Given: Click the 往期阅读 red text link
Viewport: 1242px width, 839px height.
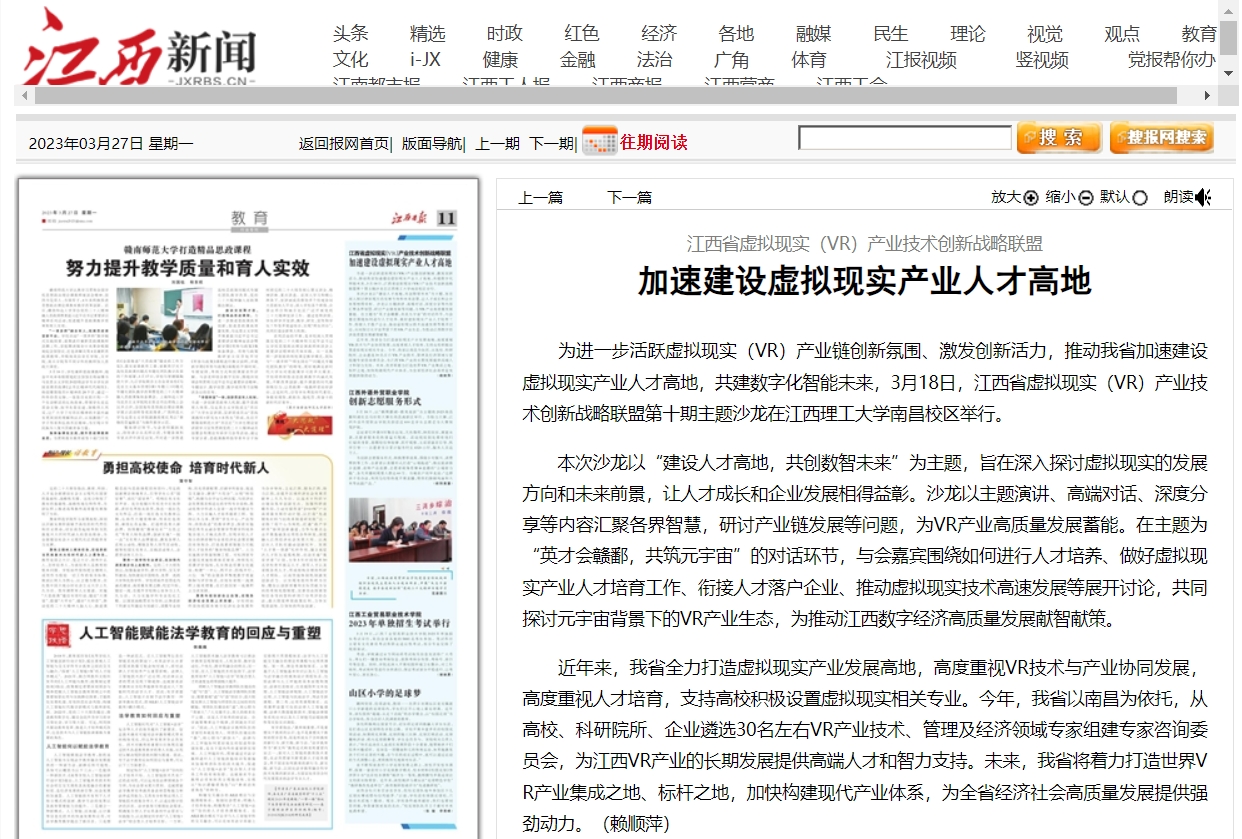Looking at the screenshot, I should tap(654, 142).
